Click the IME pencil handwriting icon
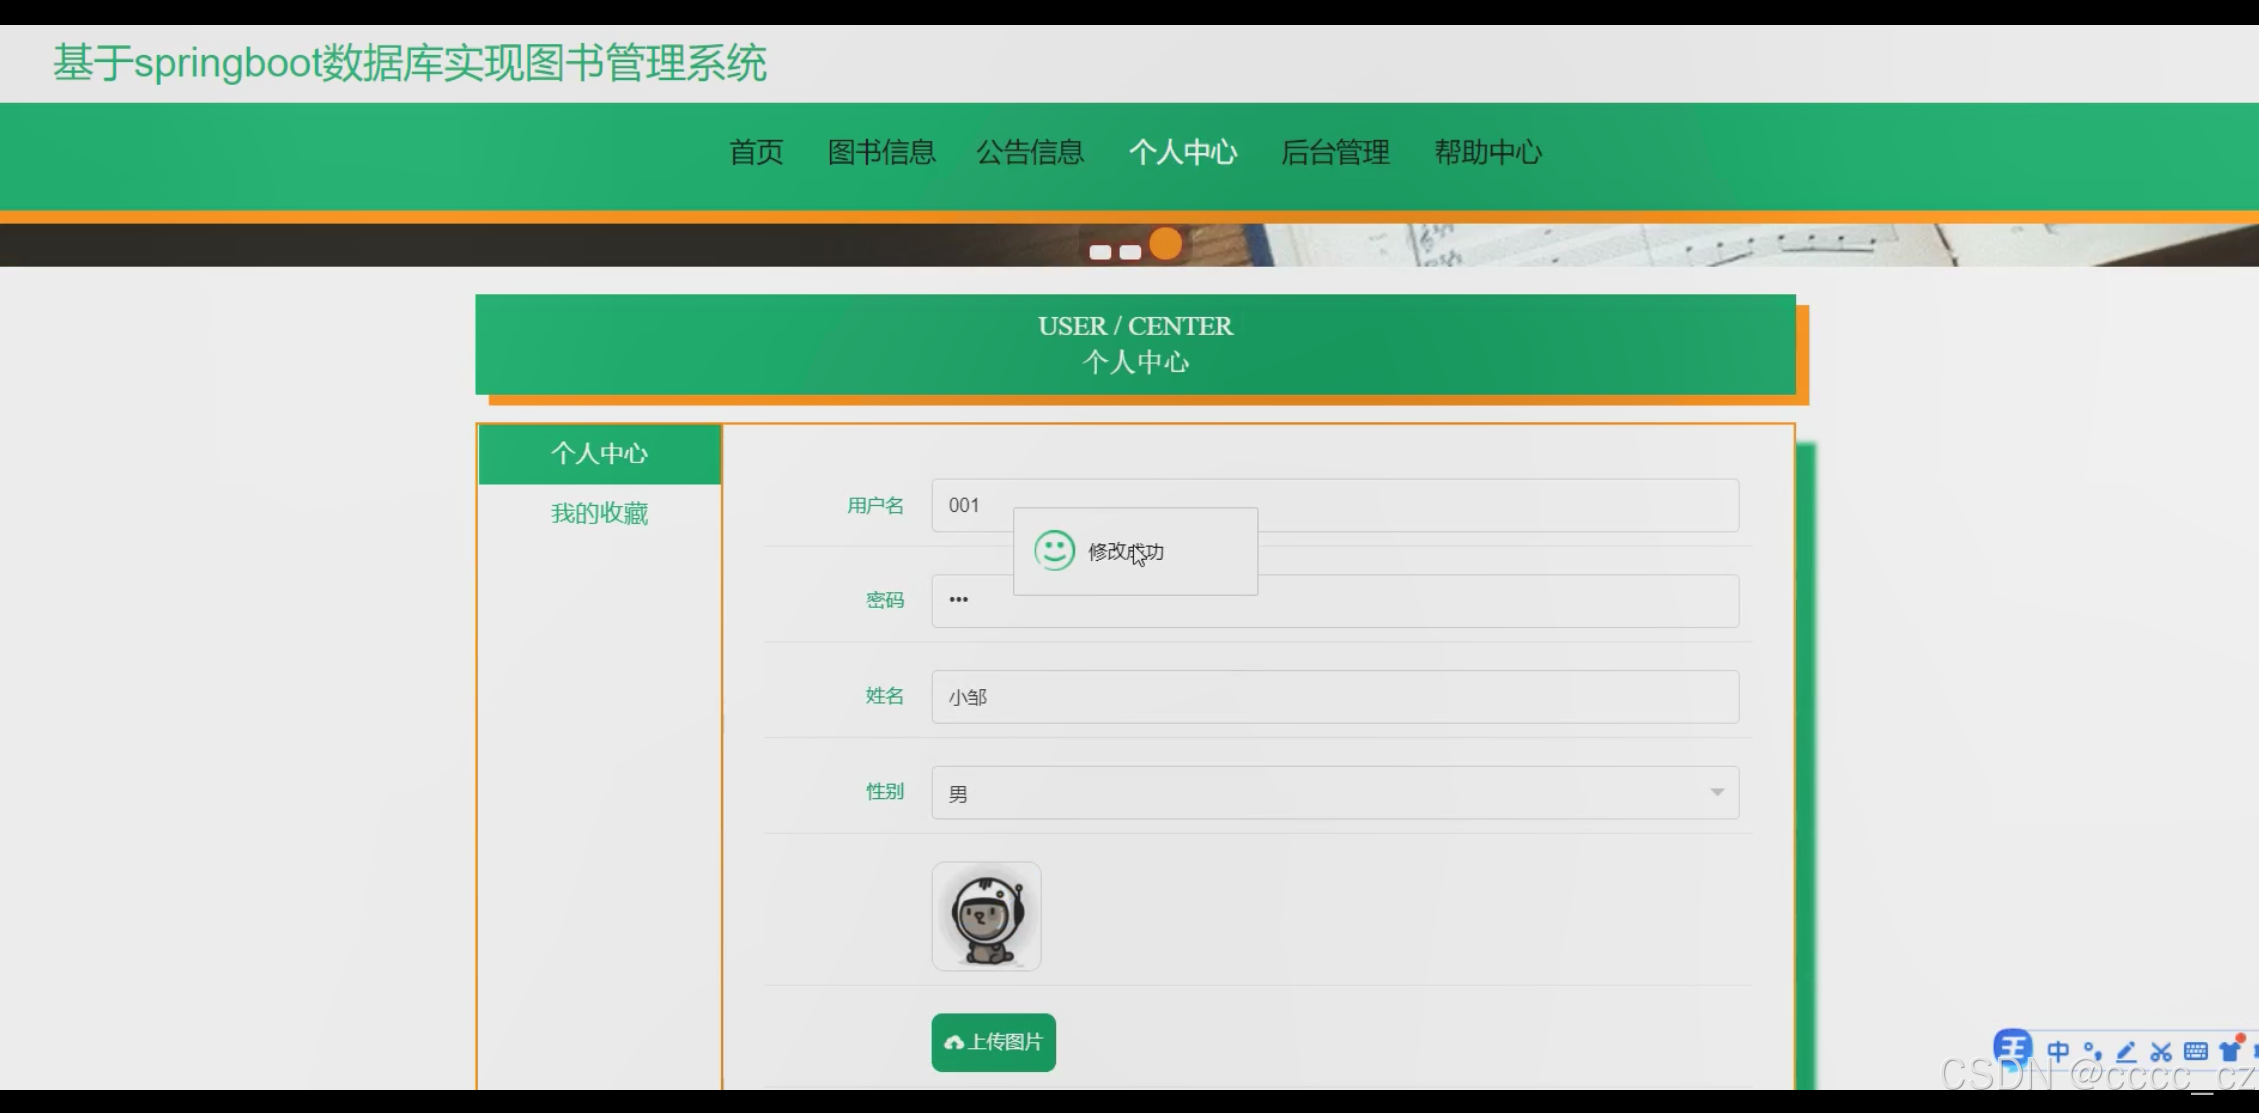Screen dimensions: 2259x1113 2126,1051
